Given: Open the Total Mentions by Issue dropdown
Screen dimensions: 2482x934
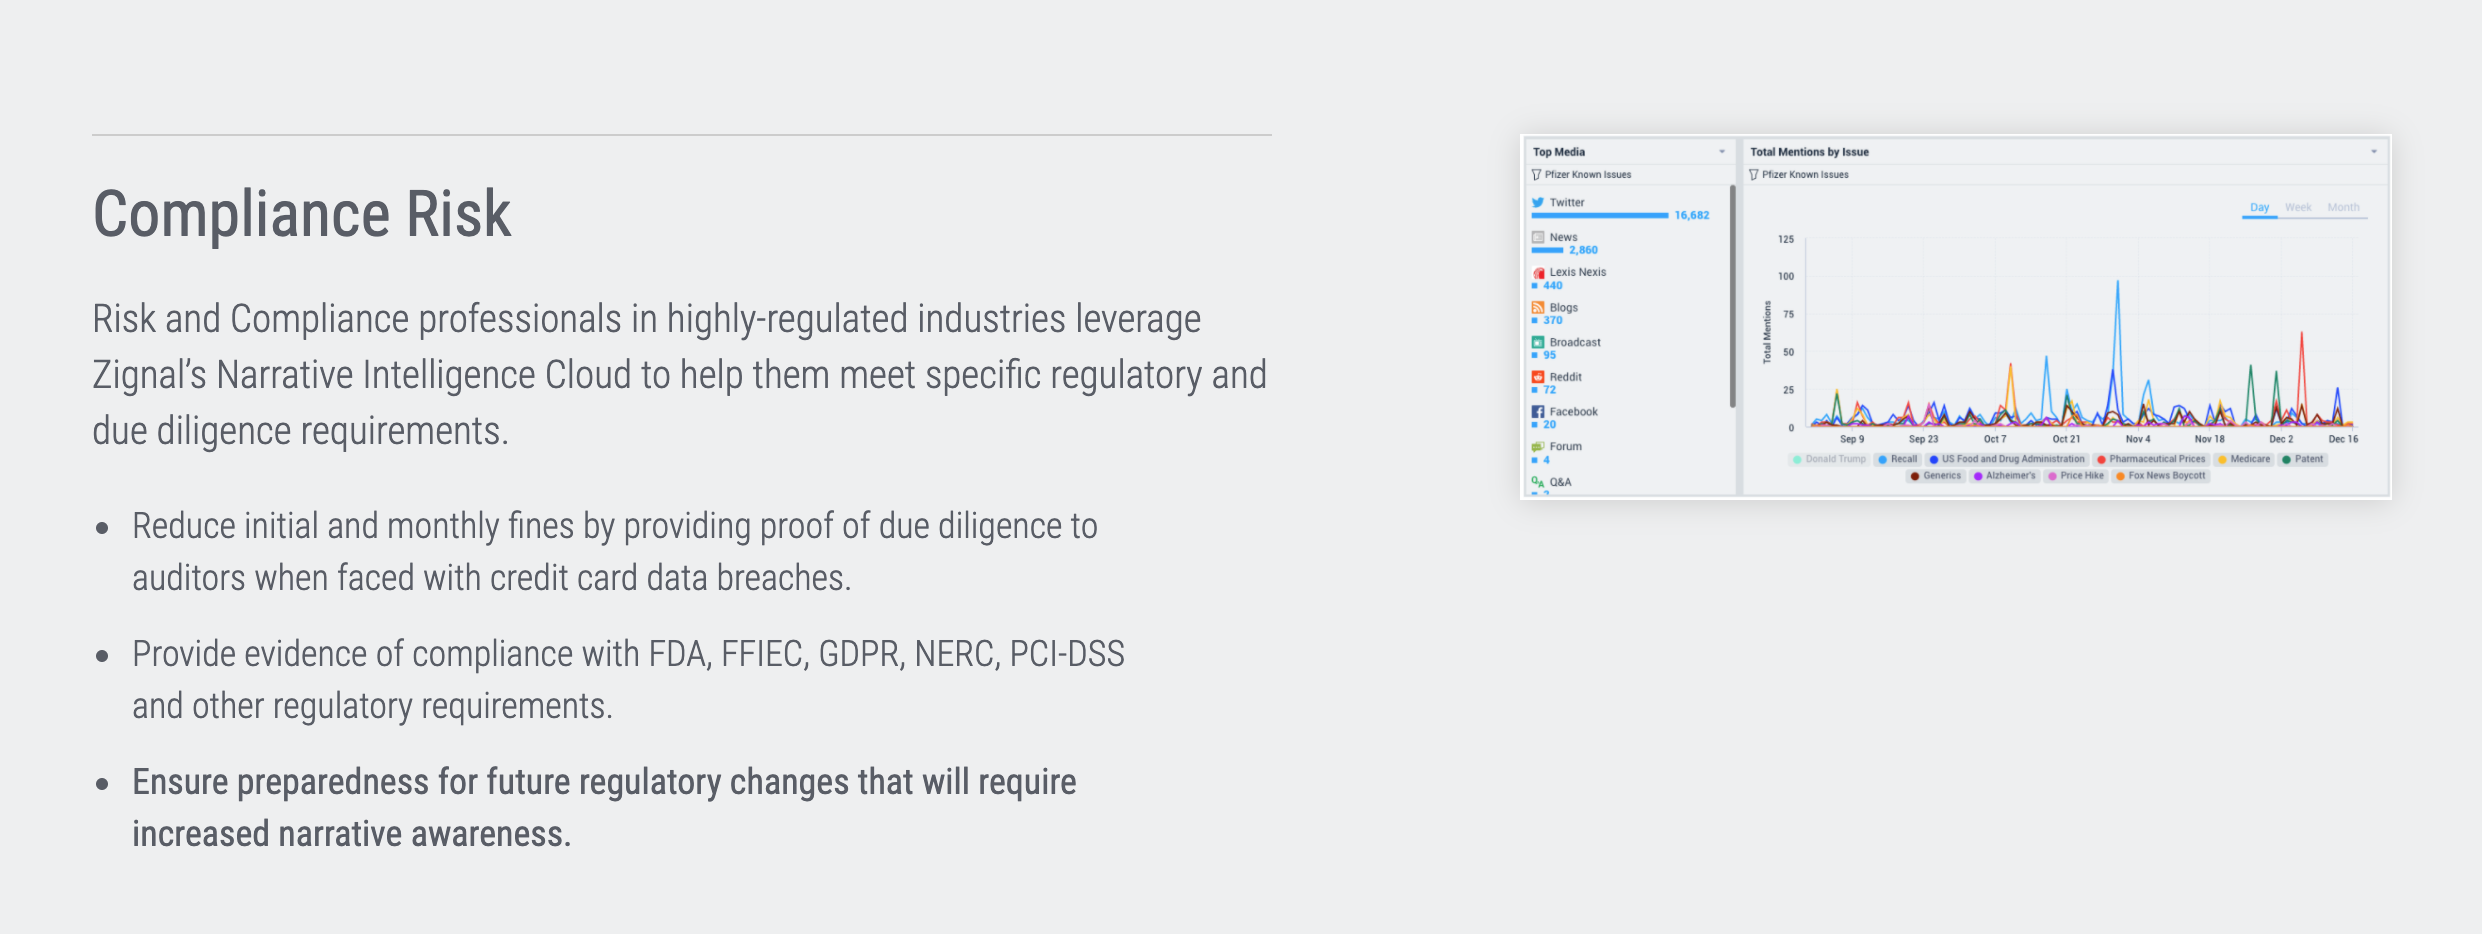Looking at the screenshot, I should point(2373,152).
